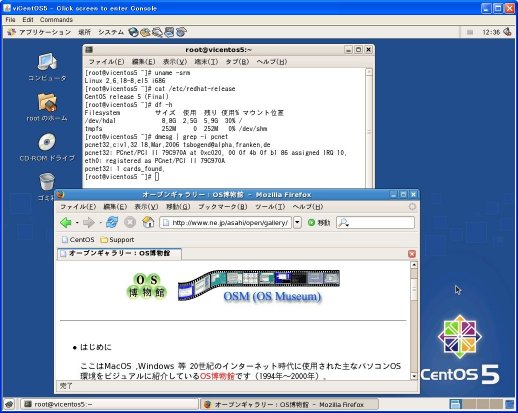This screenshot has height=413, width=518.
Task: Open viCentOS5 console File menu
Action: point(11,20)
